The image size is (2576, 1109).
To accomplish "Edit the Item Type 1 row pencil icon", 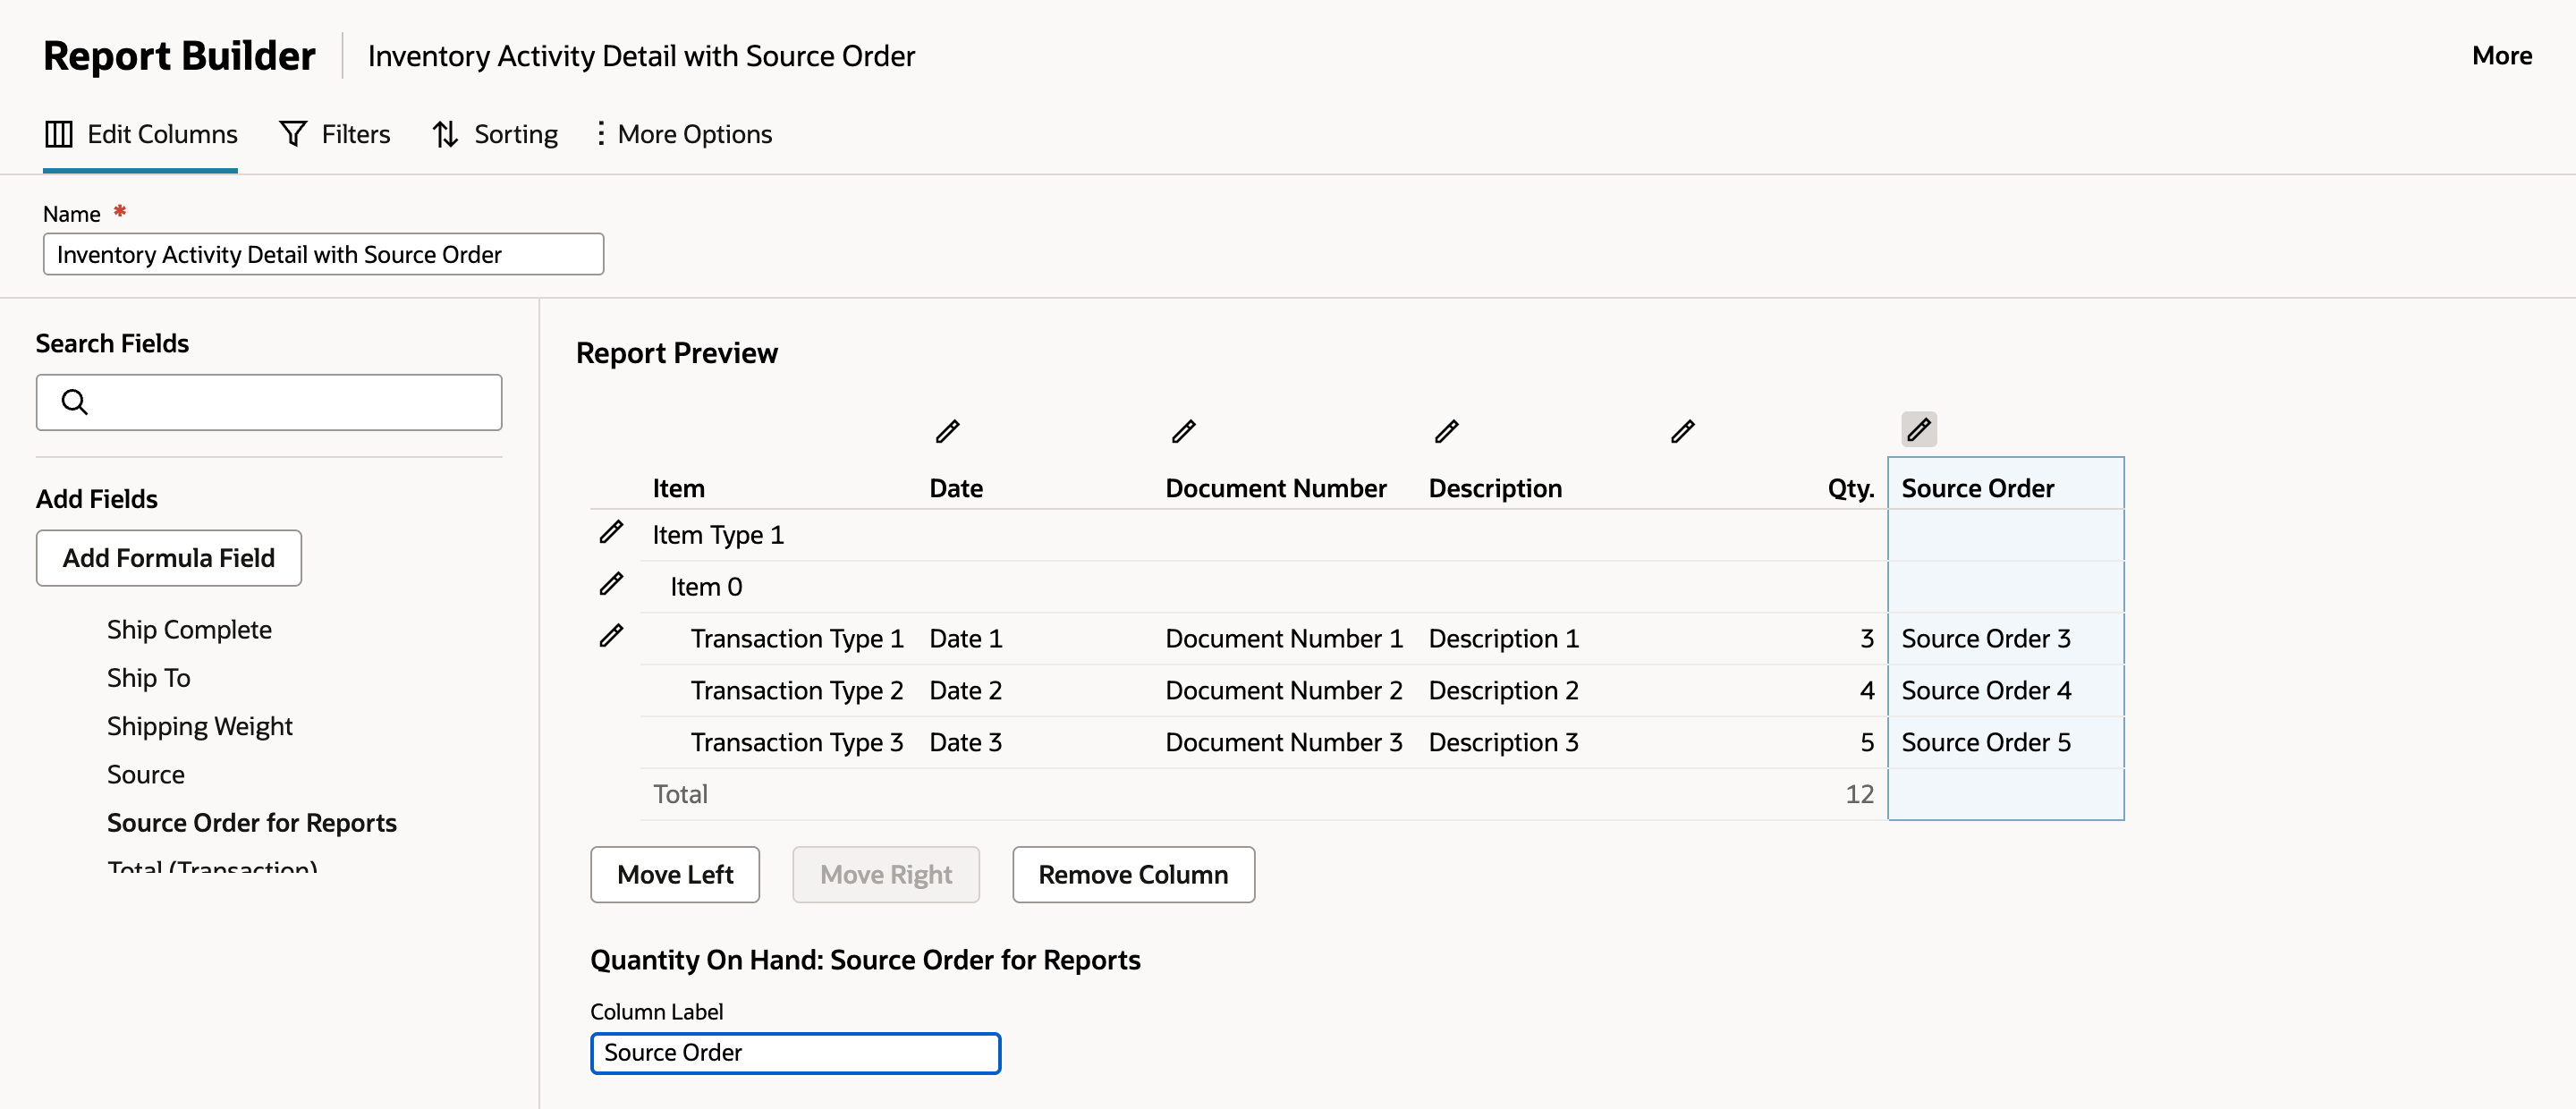I will [611, 532].
